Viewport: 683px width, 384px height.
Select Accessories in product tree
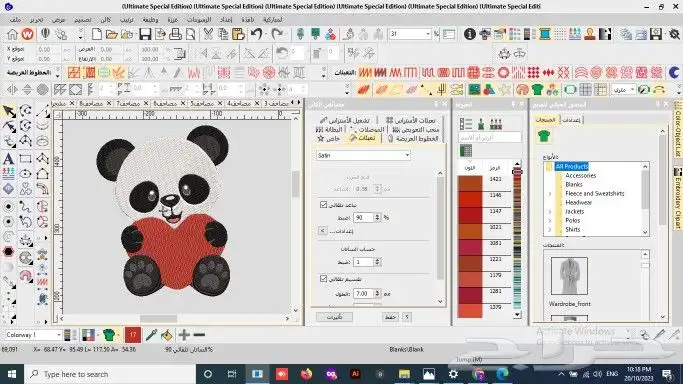[580, 175]
